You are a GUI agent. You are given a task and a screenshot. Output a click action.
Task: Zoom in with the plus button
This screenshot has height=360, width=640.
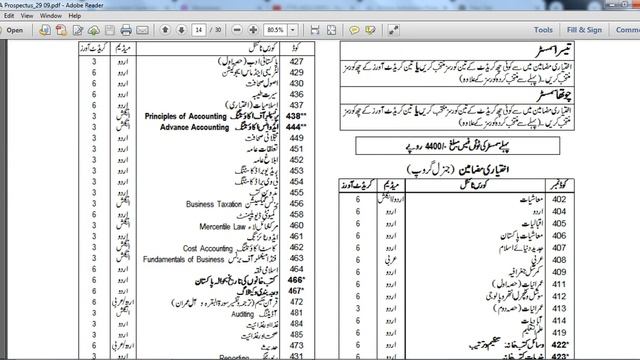point(253,30)
